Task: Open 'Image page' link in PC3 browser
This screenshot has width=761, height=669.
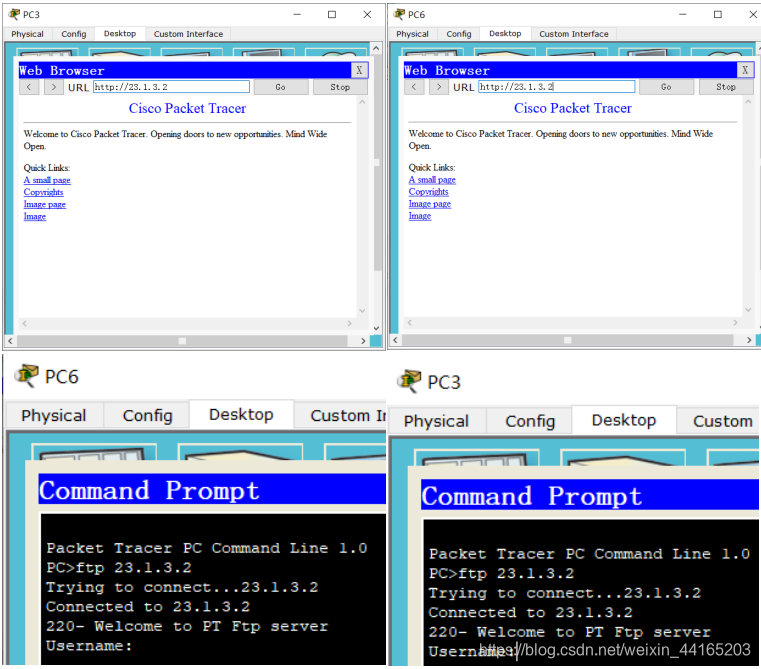Action: click(45, 204)
